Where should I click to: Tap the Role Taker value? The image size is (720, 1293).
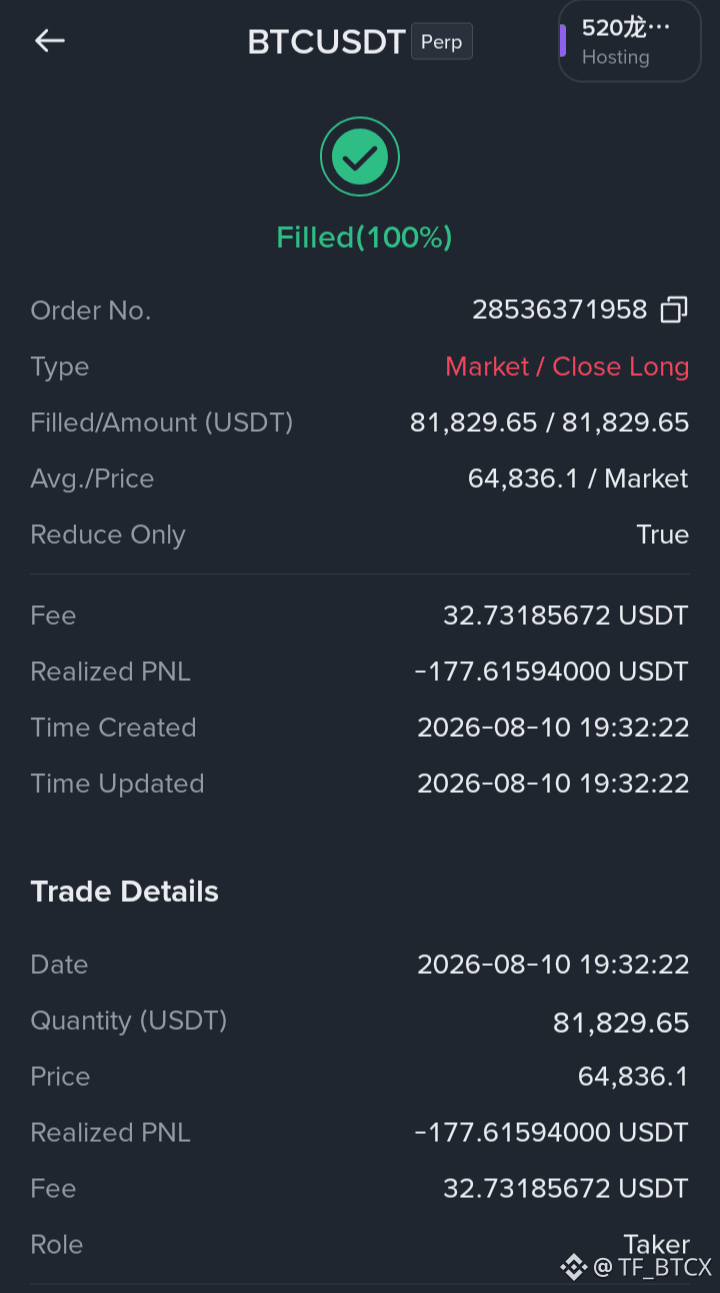coord(657,1244)
